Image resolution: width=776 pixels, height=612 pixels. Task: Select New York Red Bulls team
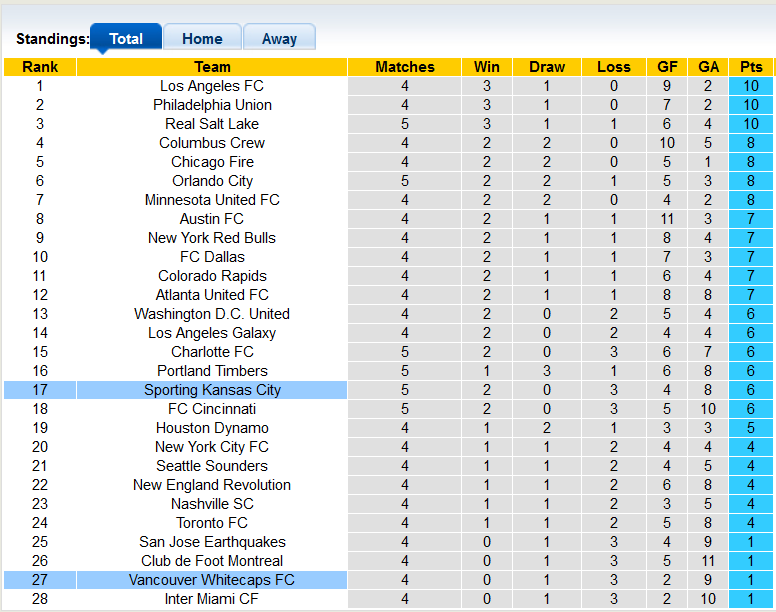point(212,238)
